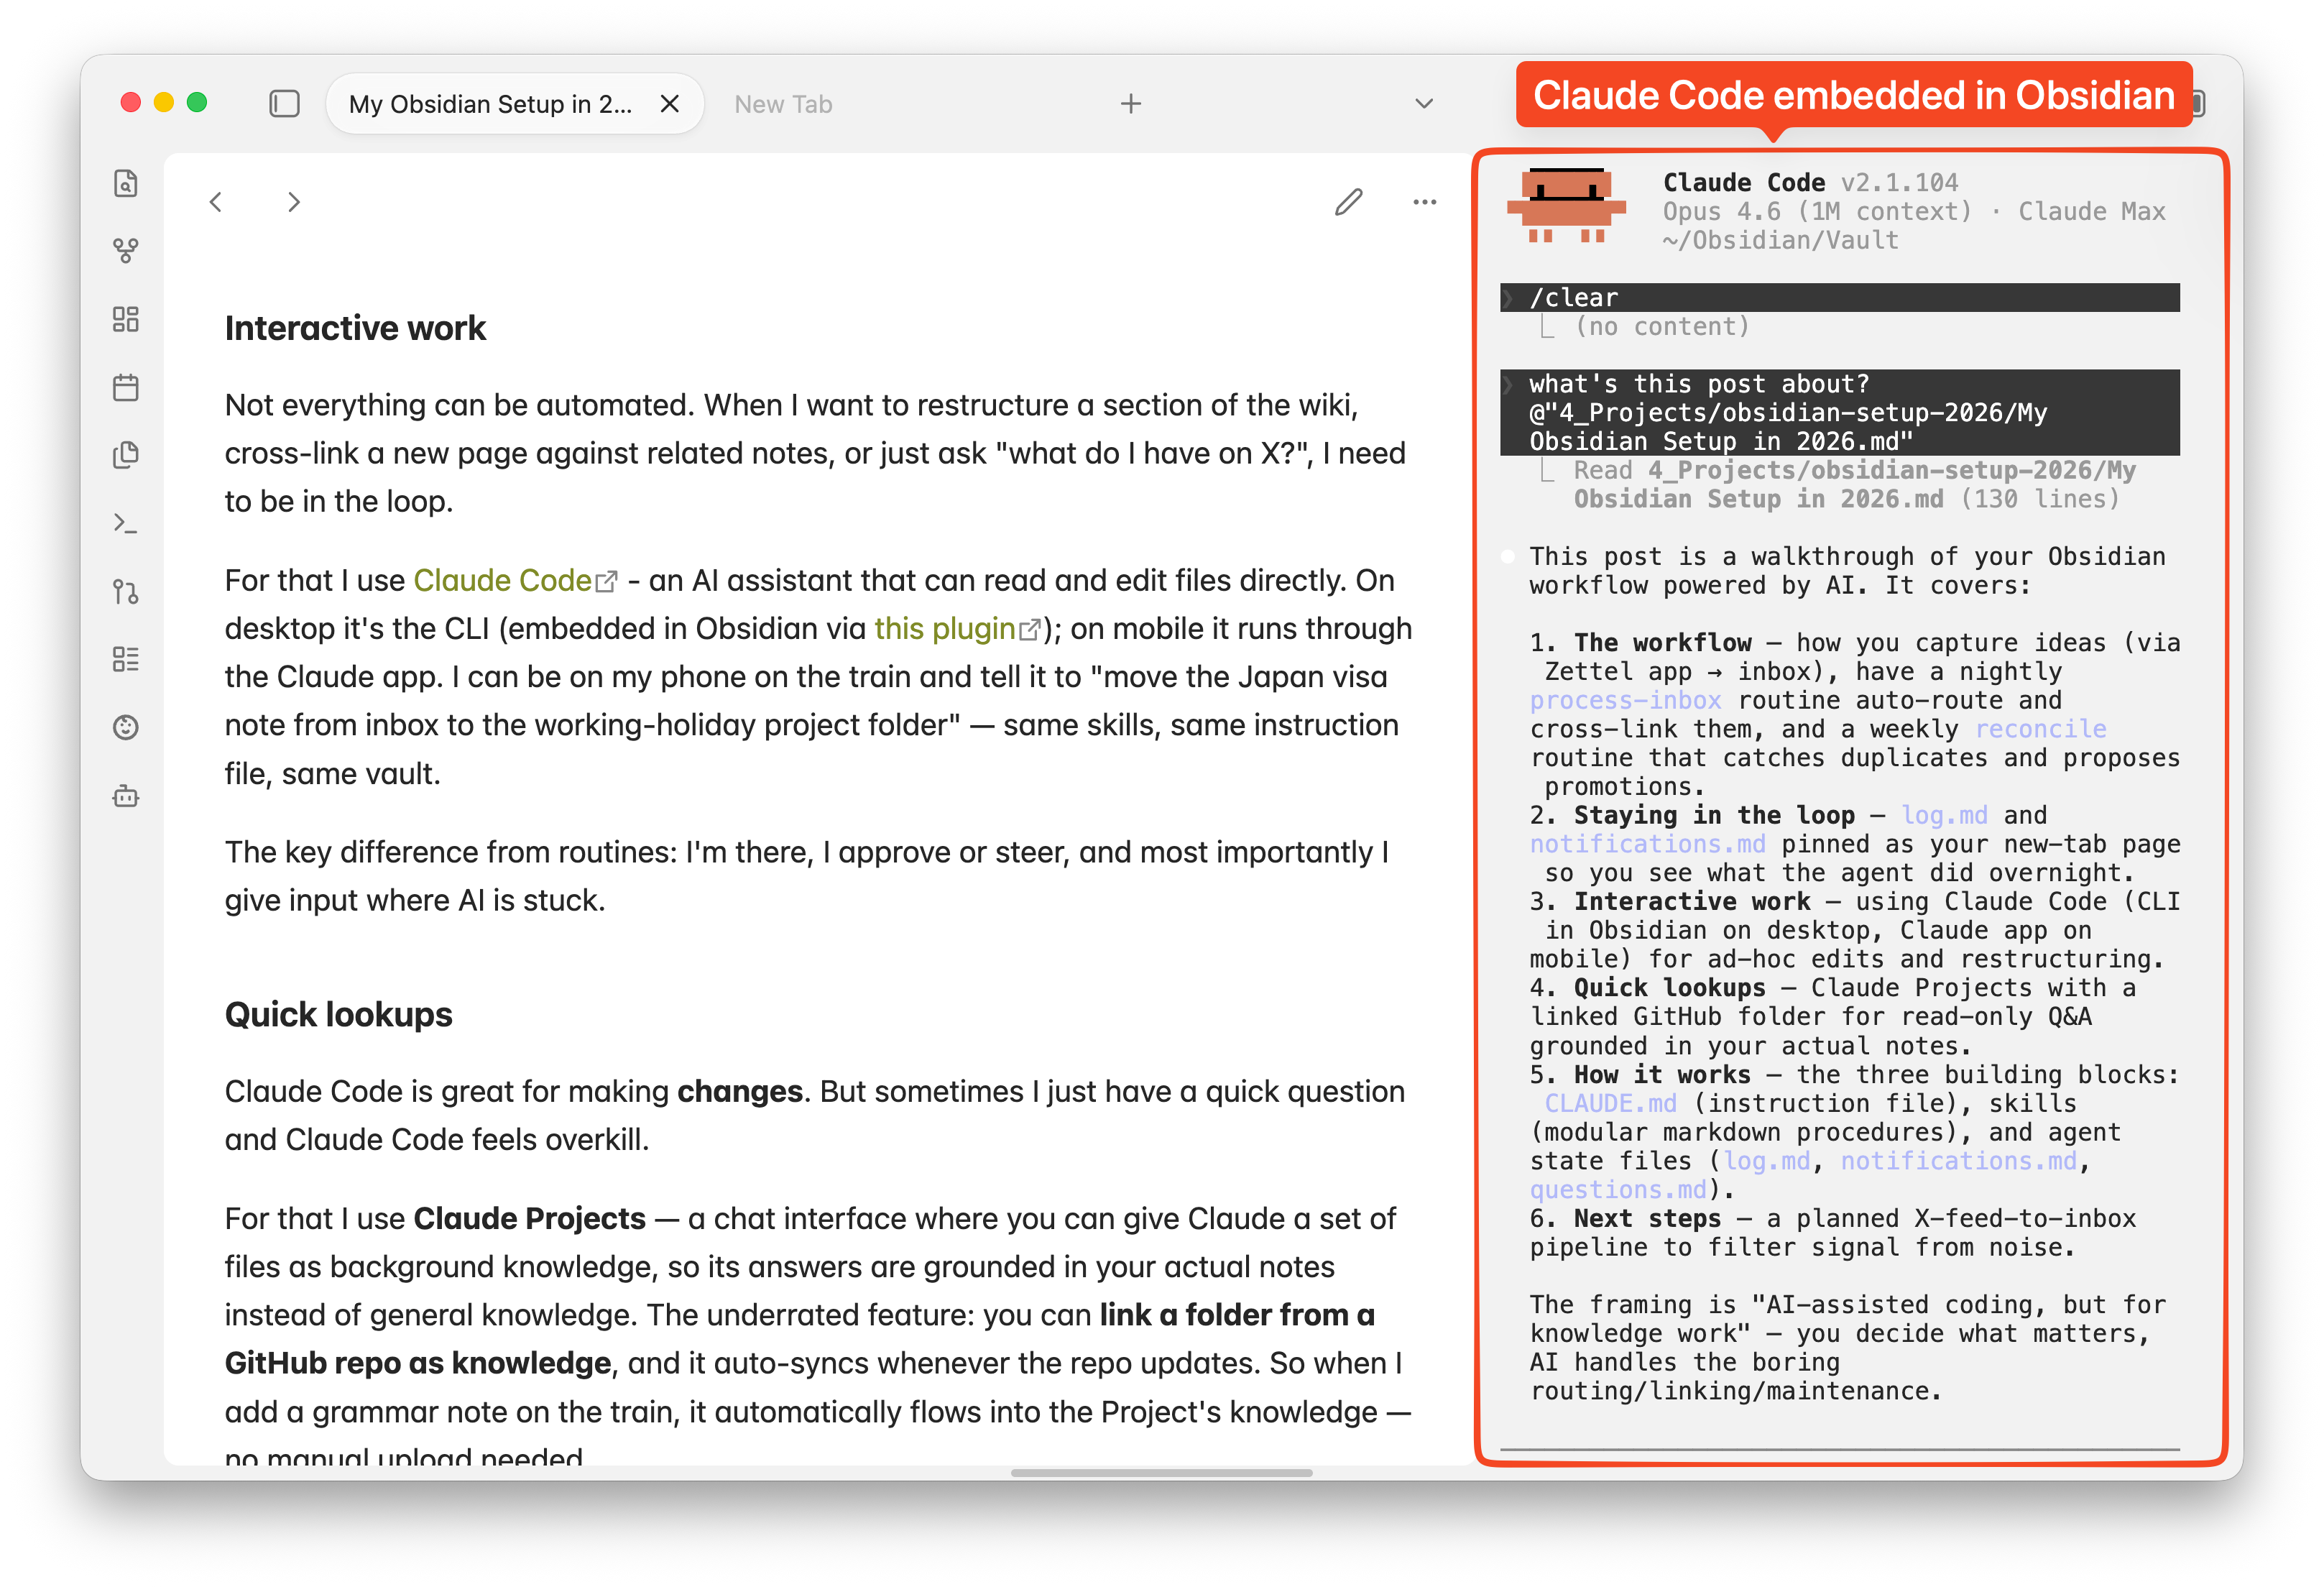
Task: Open the list-layout icon in ribbon
Action: 125,659
